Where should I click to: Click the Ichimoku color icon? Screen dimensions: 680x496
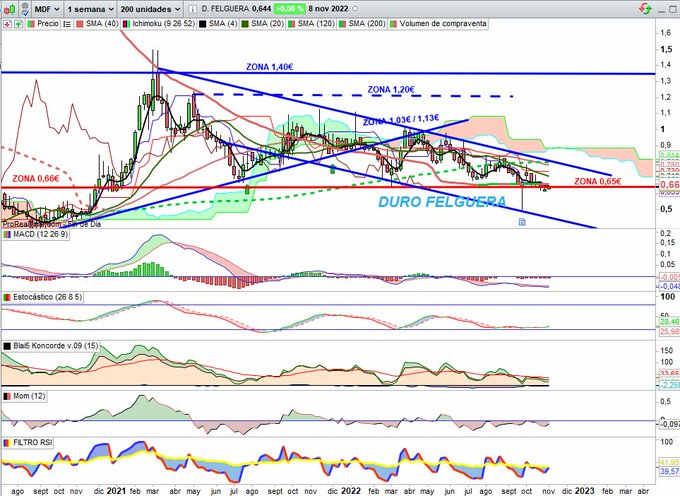coord(126,24)
